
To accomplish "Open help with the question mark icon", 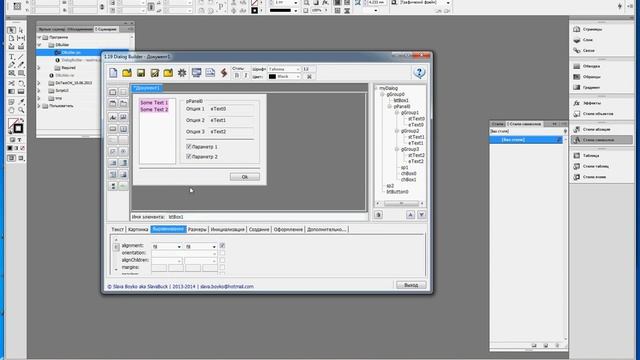I will tap(419, 73).
